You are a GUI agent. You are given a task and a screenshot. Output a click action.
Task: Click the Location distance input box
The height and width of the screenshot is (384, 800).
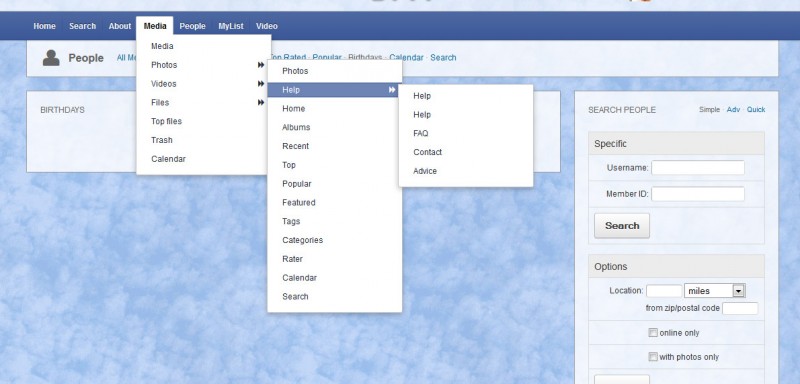click(x=664, y=291)
